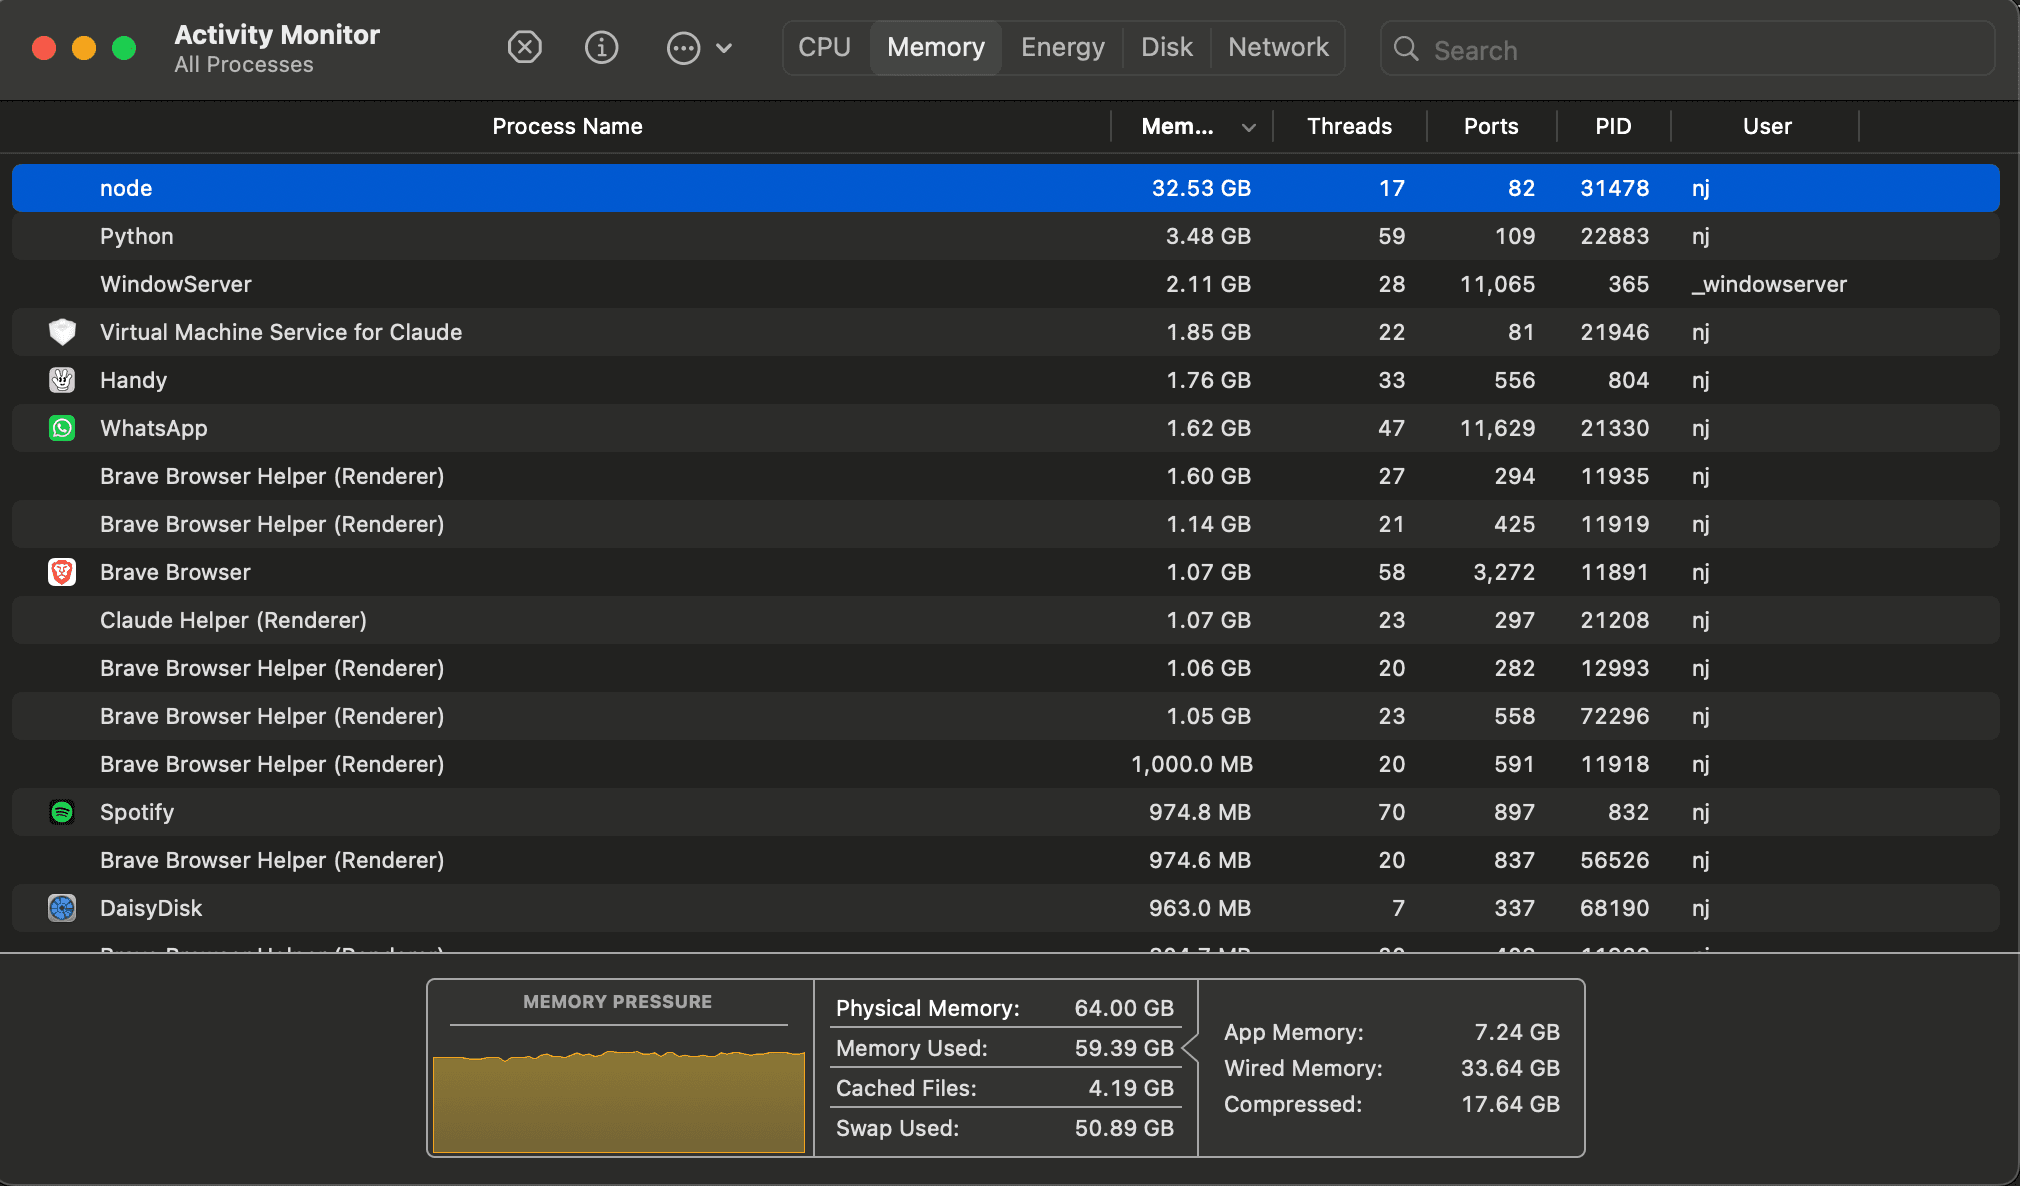The image size is (2020, 1186).
Task: Click the Stop process (X) toolbar icon
Action: 524,47
